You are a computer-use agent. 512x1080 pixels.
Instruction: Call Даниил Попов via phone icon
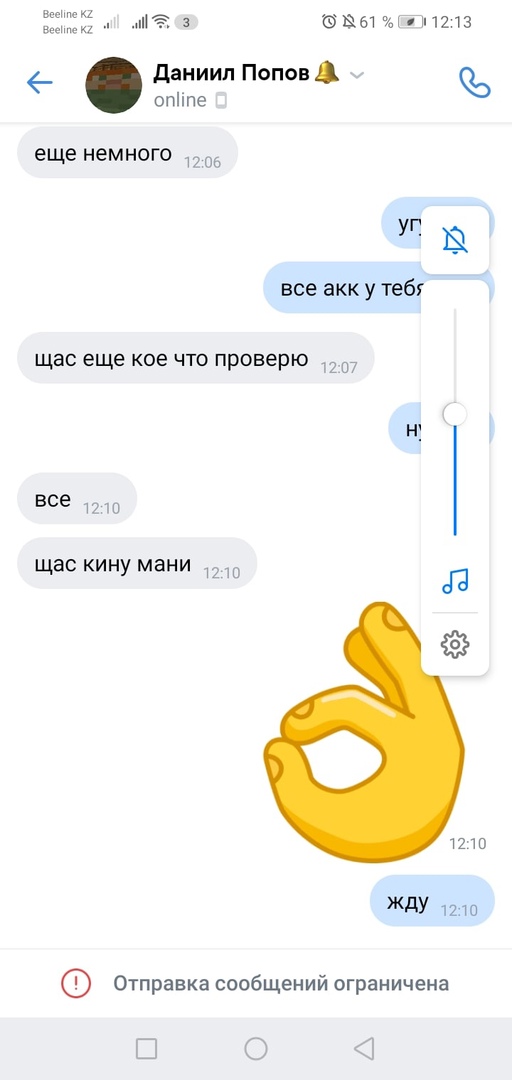coord(474,83)
